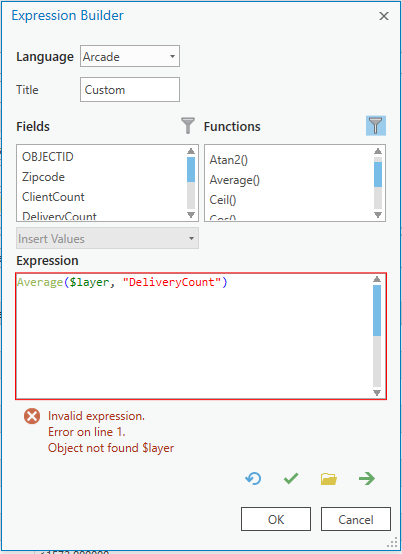The width and height of the screenshot is (402, 554).
Task: Select Zipcode in the Fields list
Action: click(43, 177)
